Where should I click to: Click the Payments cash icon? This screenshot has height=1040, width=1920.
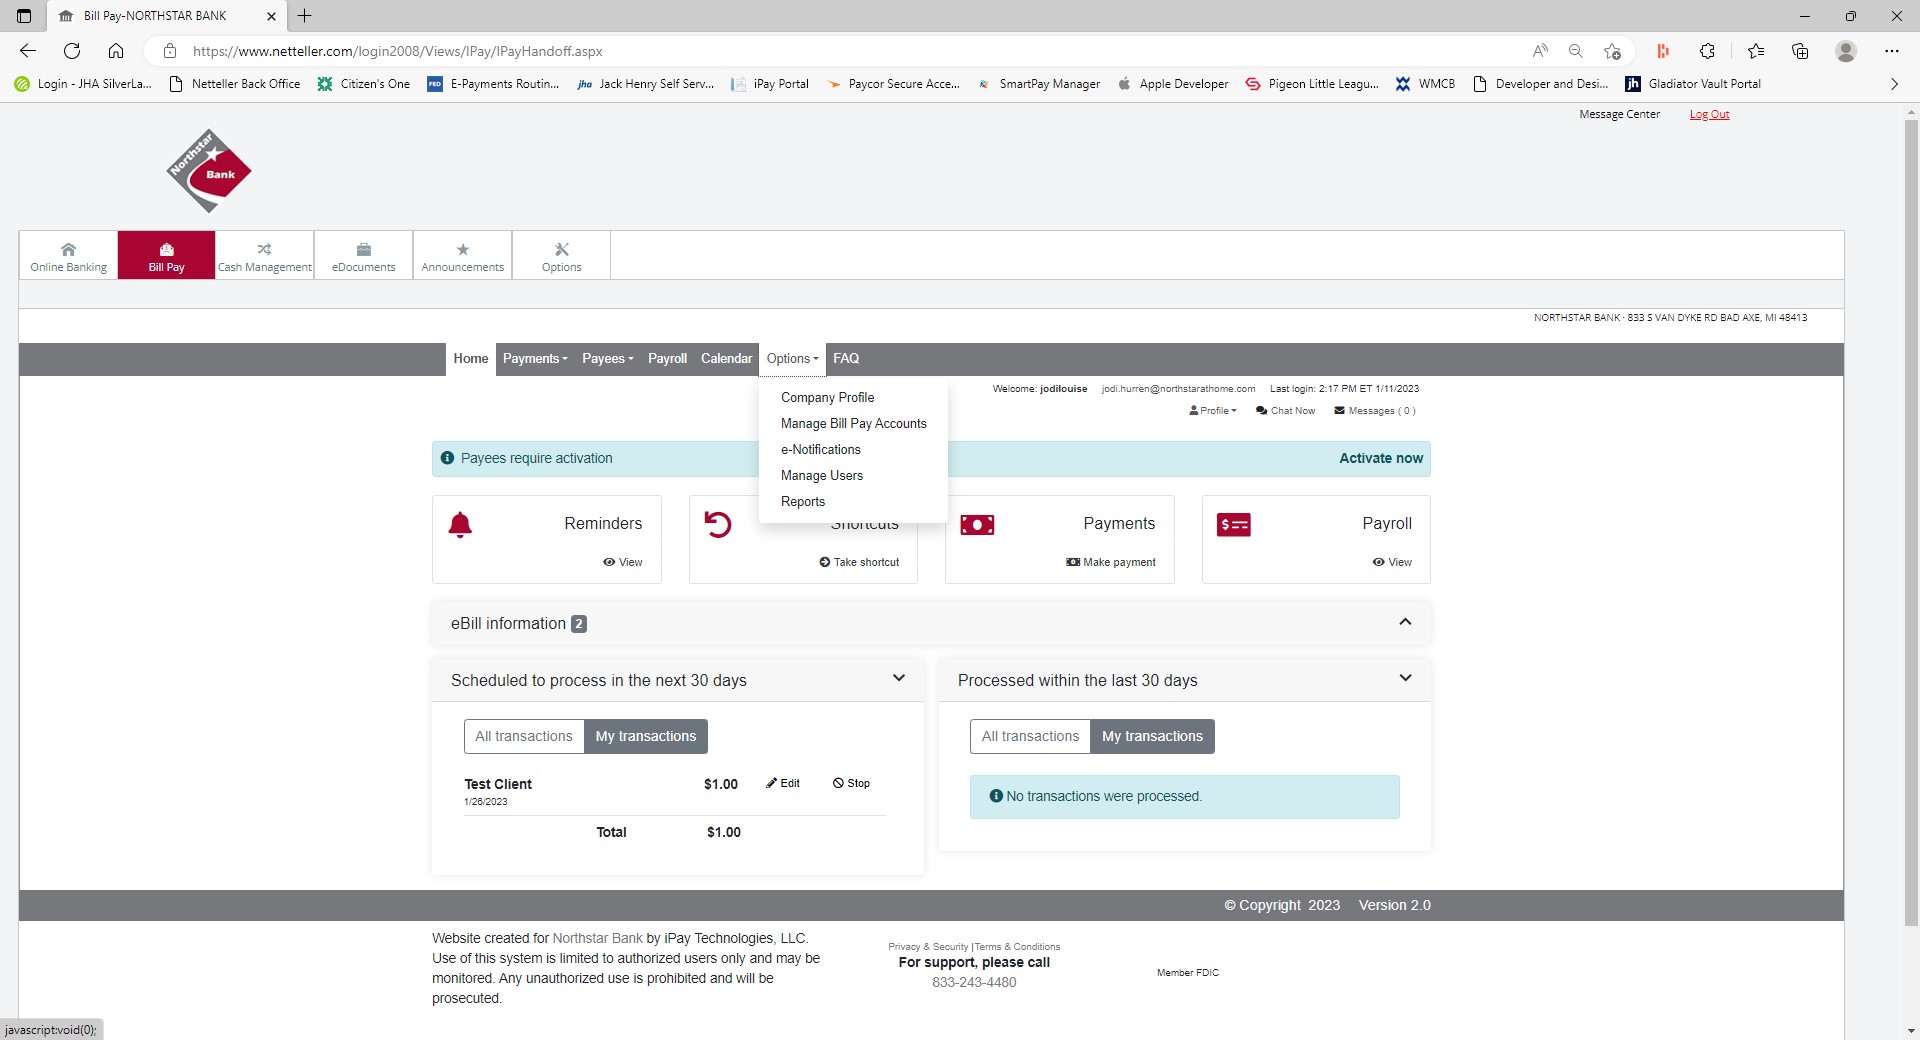[x=977, y=525]
